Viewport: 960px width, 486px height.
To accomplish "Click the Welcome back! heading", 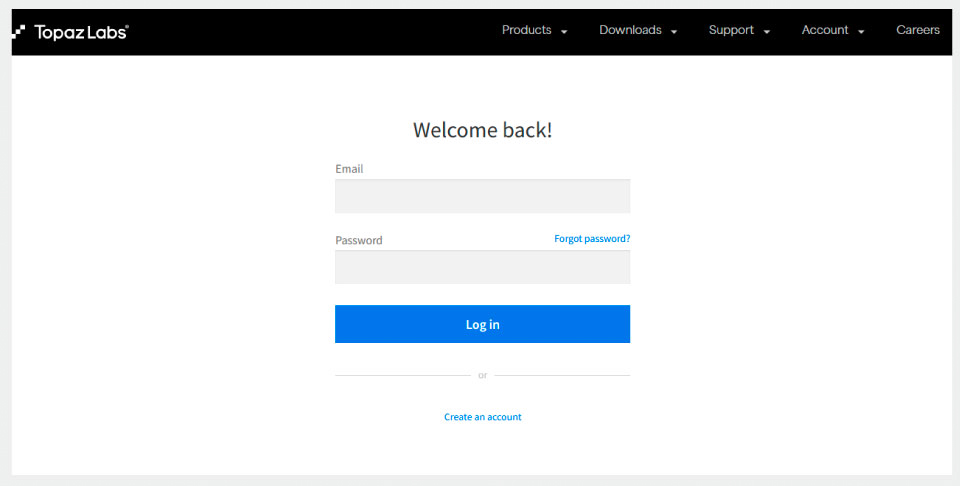I will [482, 130].
